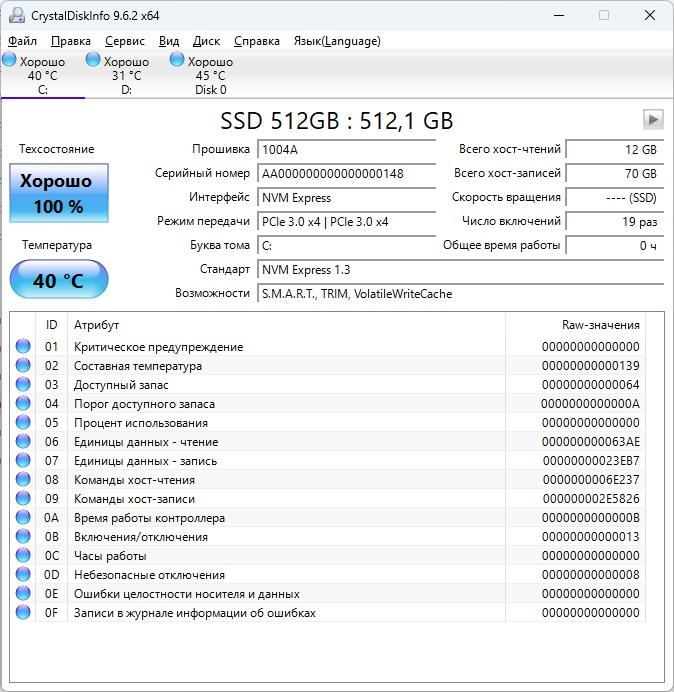Select the Критическое предупреждение row text
674x692 pixels.
click(158, 347)
